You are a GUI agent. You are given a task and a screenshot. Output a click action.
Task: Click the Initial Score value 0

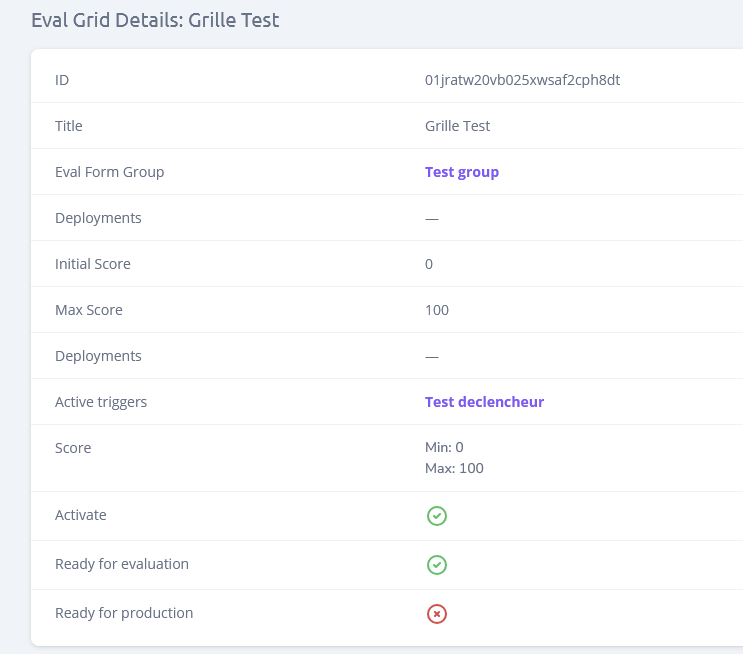[429, 264]
